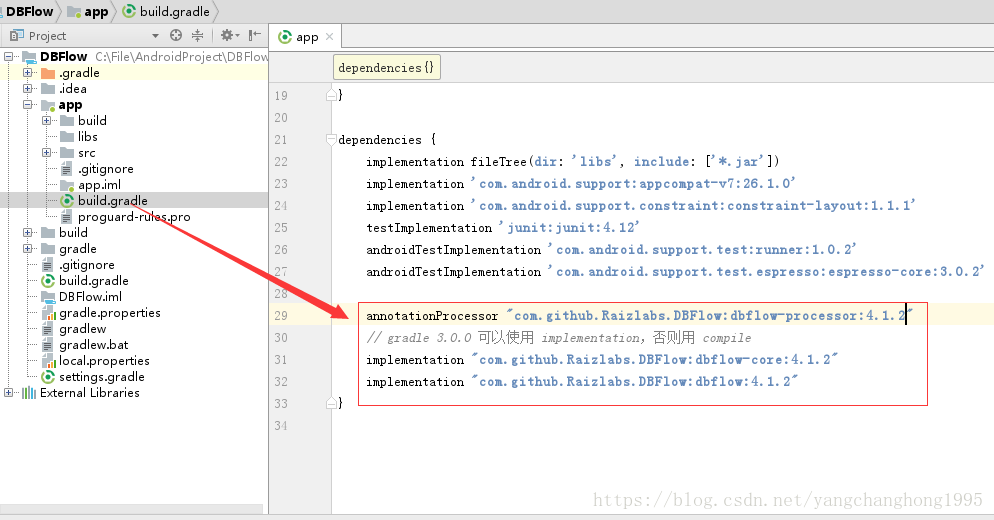This screenshot has width=994, height=520.
Task: Select .gitignore inside app module
Action: 105,169
